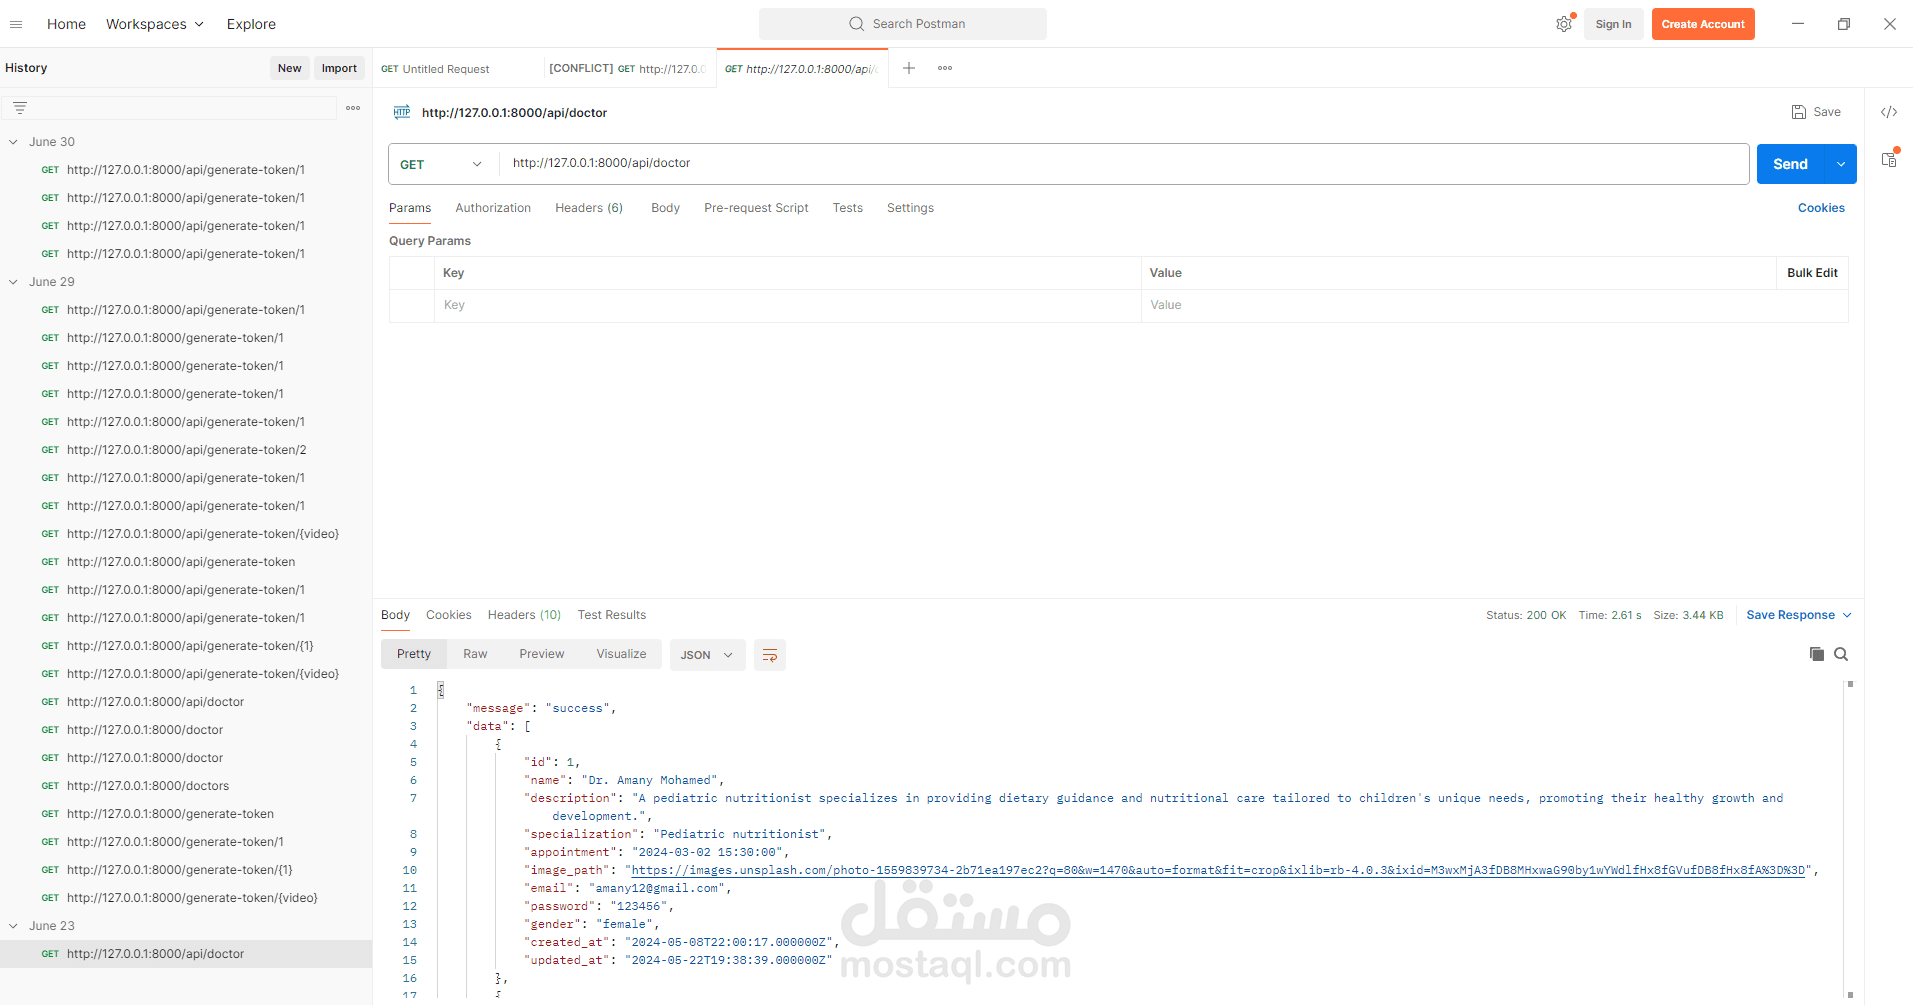Image resolution: width=1913 pixels, height=1005 pixels.
Task: Click the HTTP request type icon
Action: tap(402, 112)
